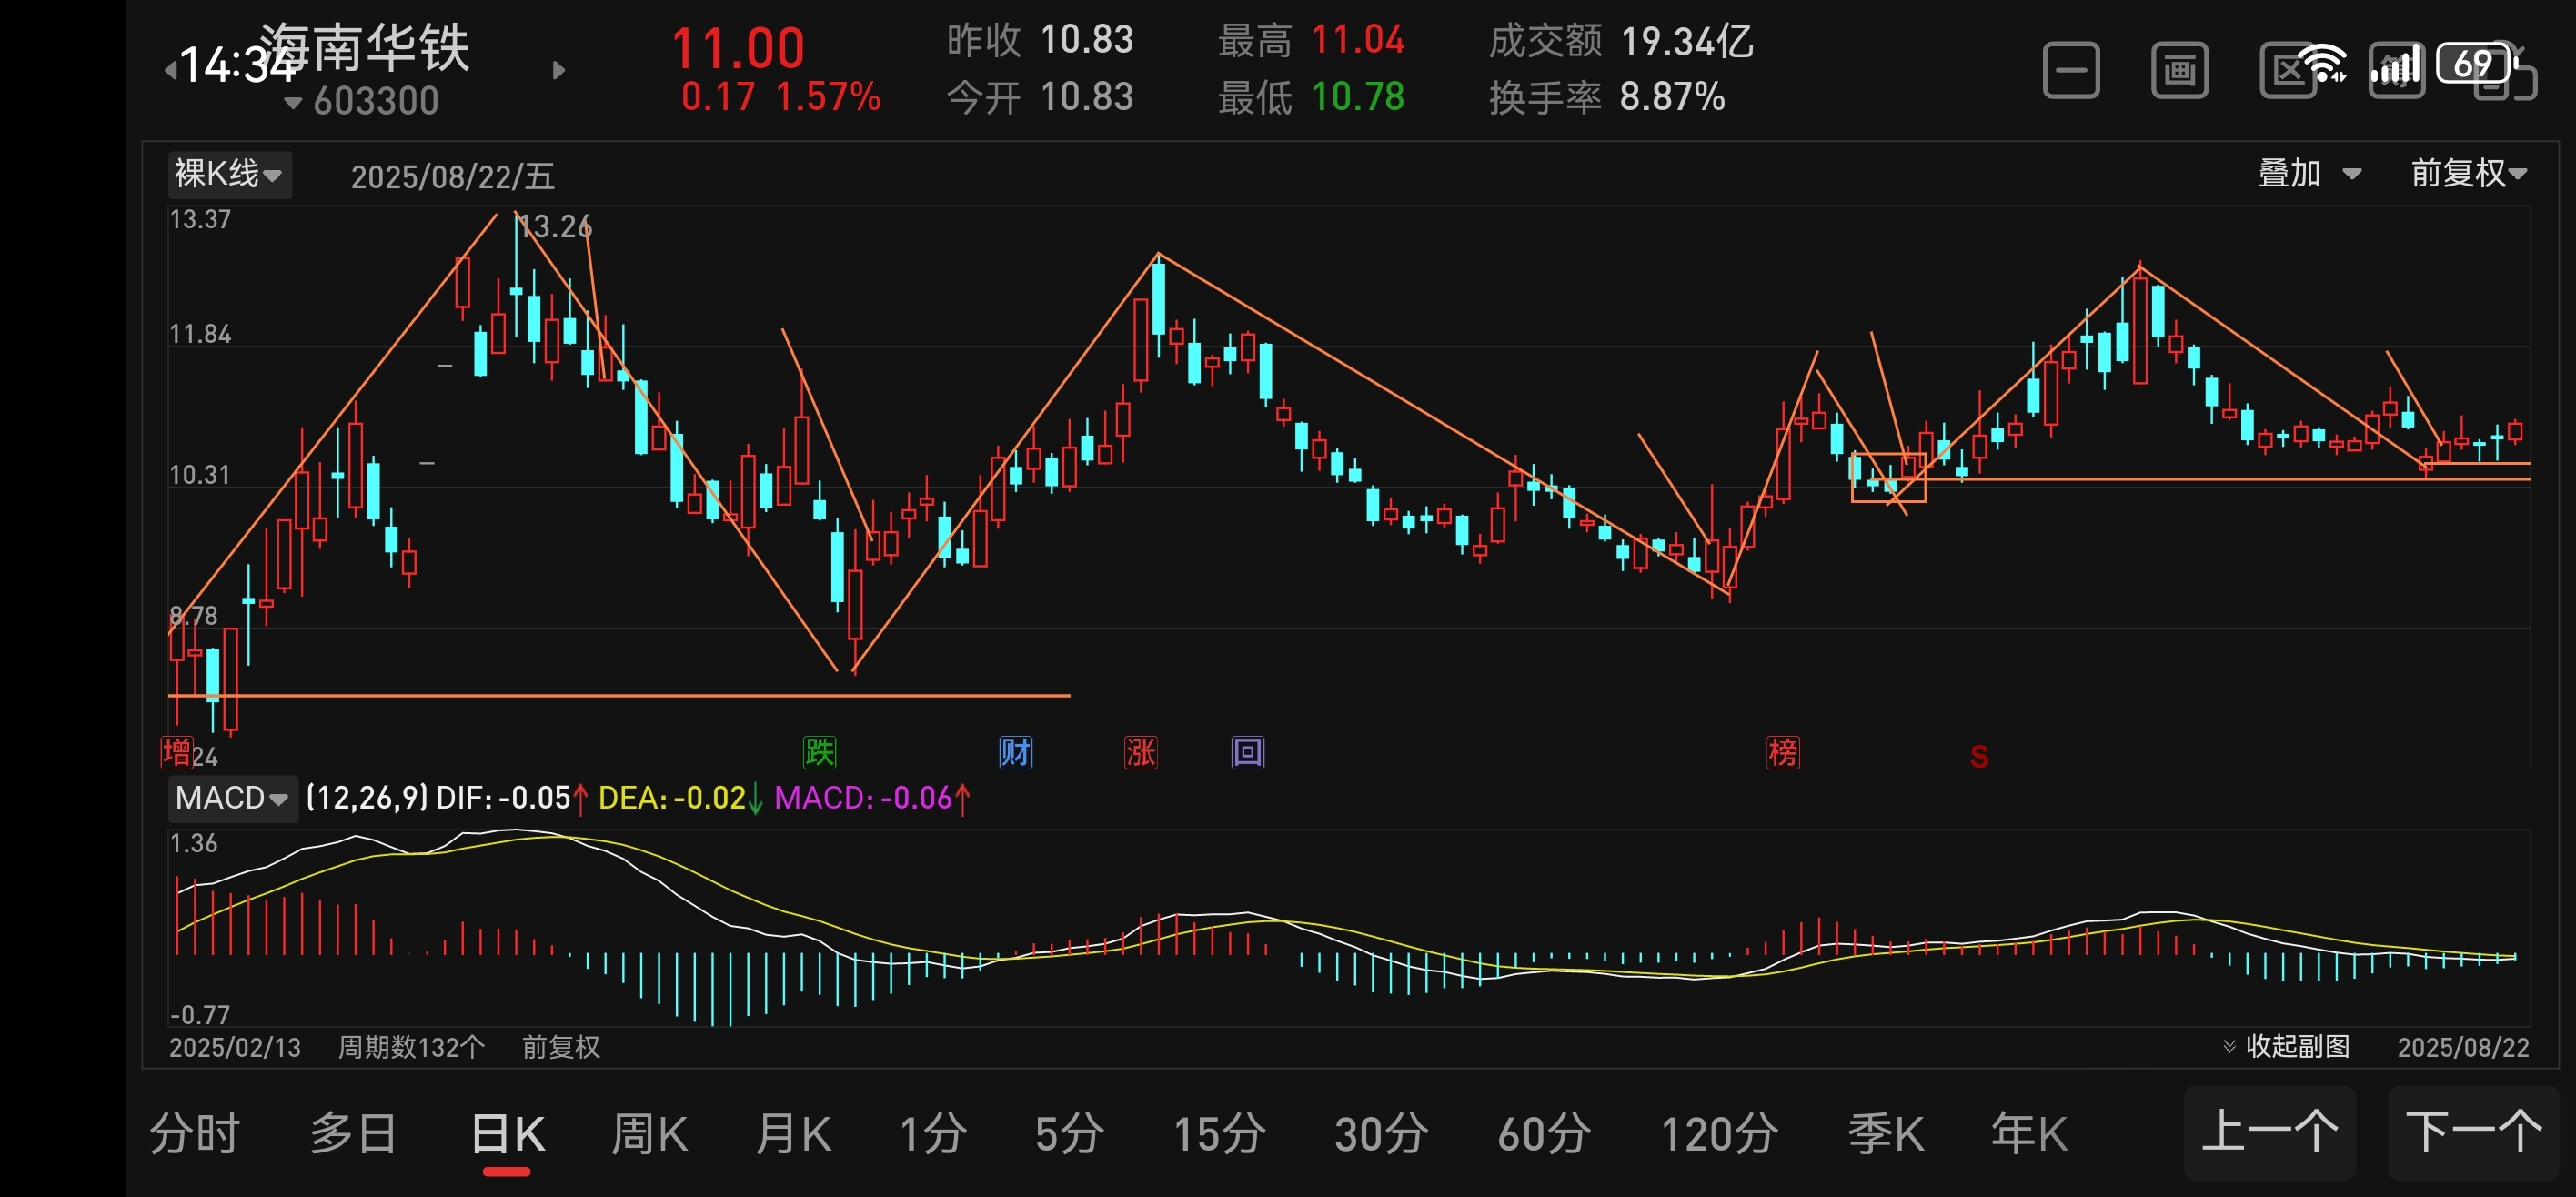Tap the red 'S' sell signal marker
Viewport: 2576px width, 1197px height.
coord(1978,757)
